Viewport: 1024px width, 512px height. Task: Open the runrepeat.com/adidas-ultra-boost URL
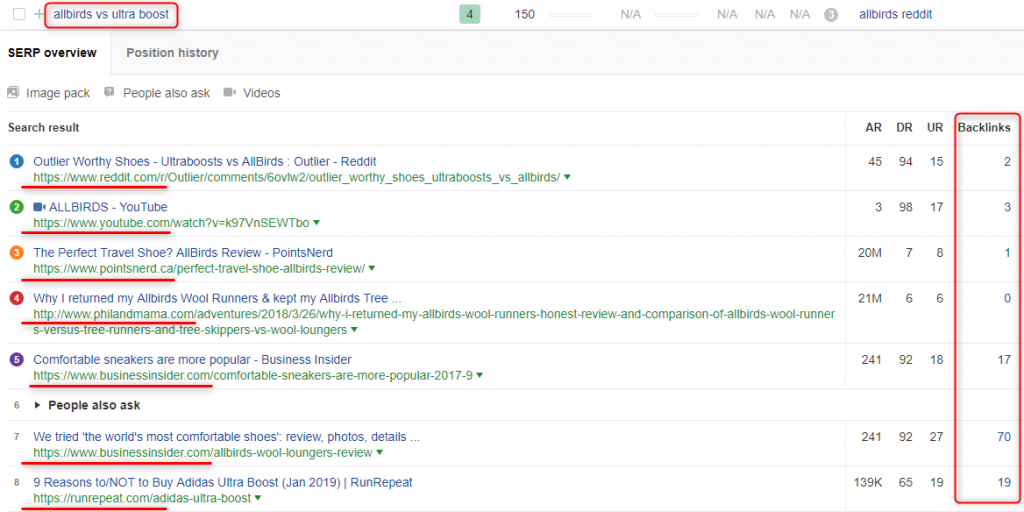tap(142, 498)
